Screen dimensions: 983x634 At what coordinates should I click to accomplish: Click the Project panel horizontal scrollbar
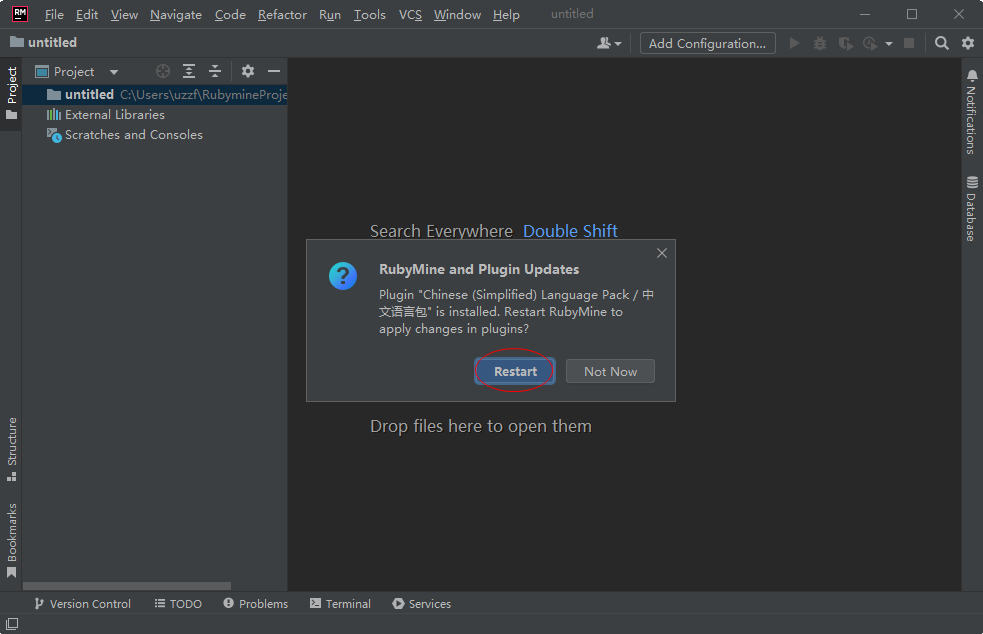[x=127, y=586]
